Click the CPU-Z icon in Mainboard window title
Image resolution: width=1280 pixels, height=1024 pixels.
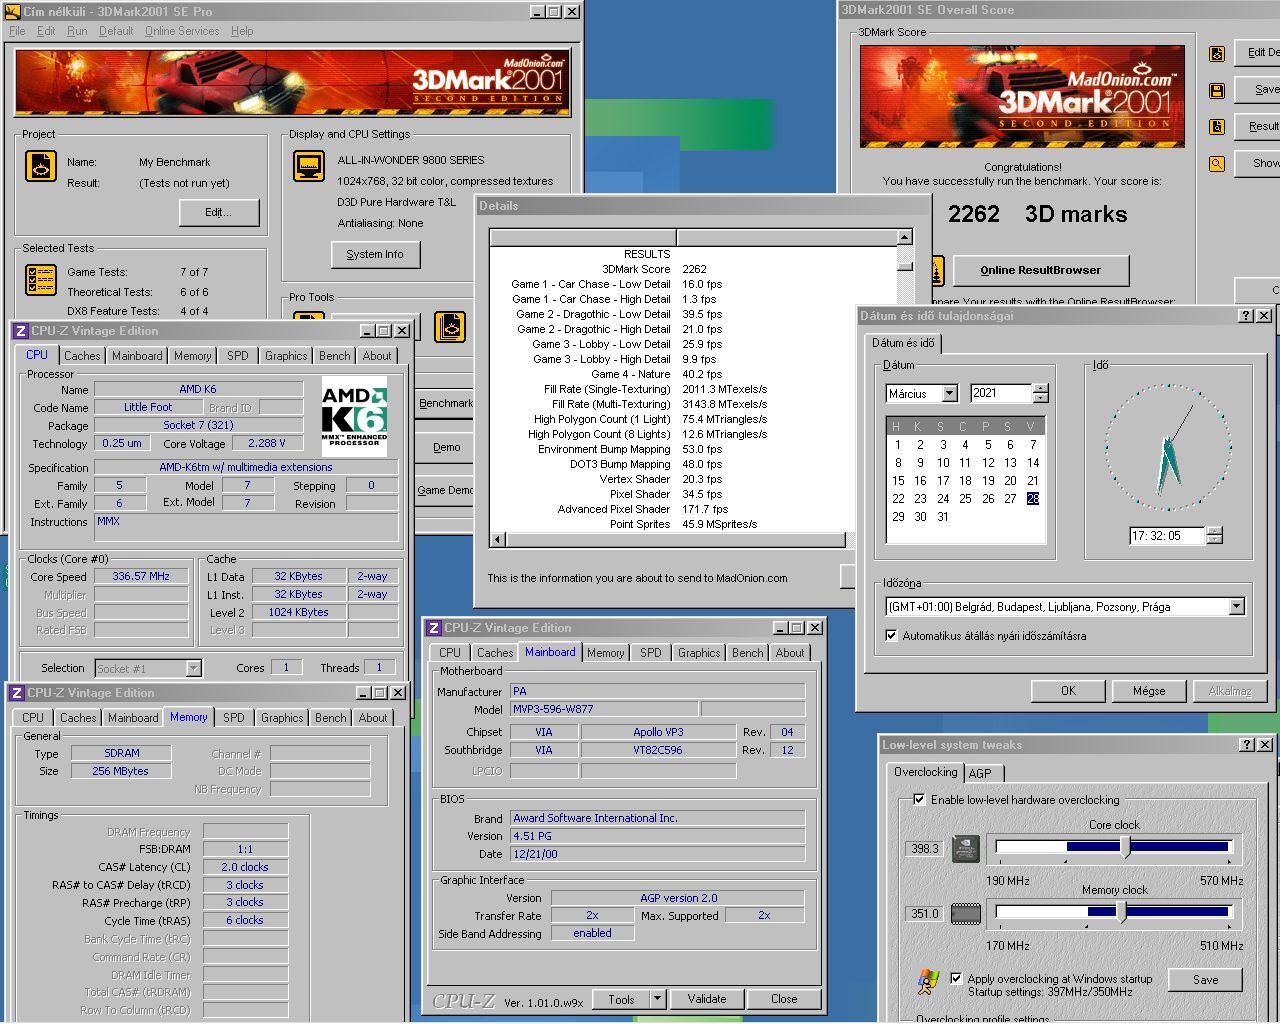[433, 628]
